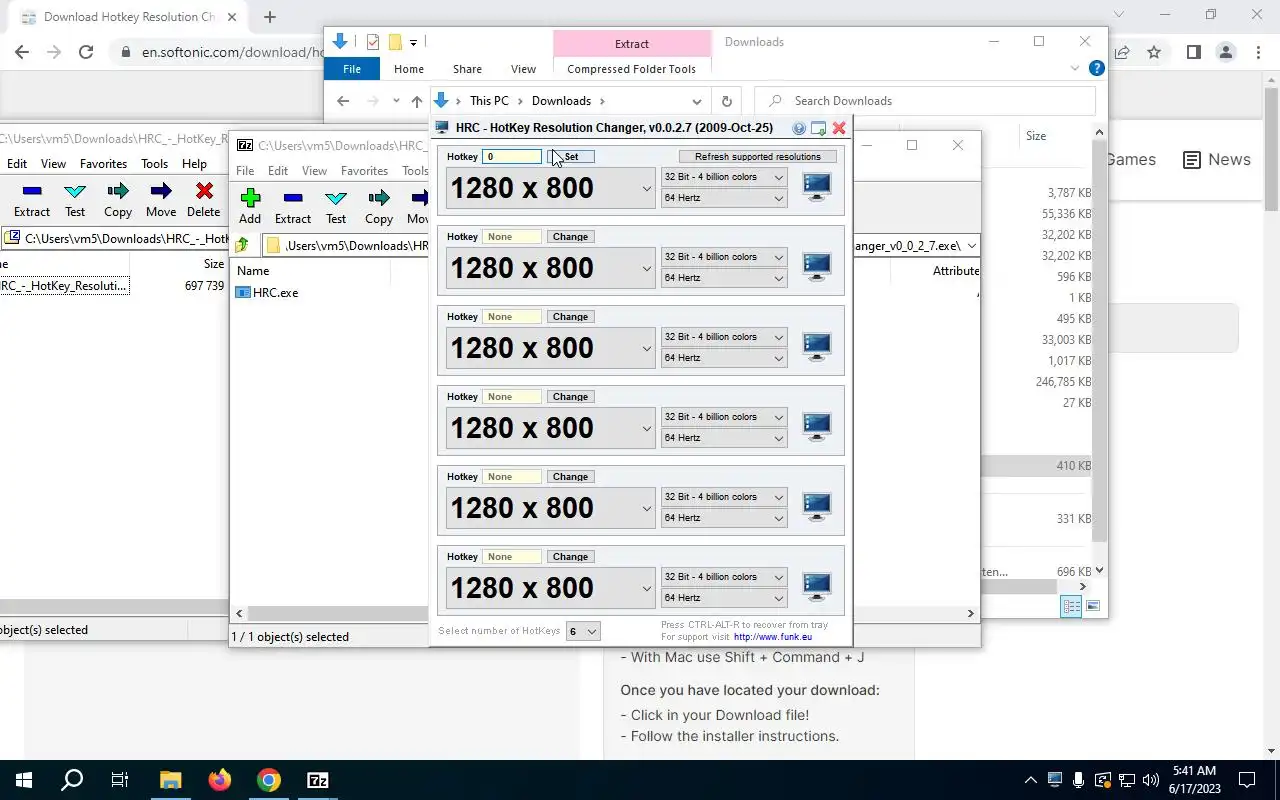Open Favorites menu in front 7-Zip

pos(364,171)
